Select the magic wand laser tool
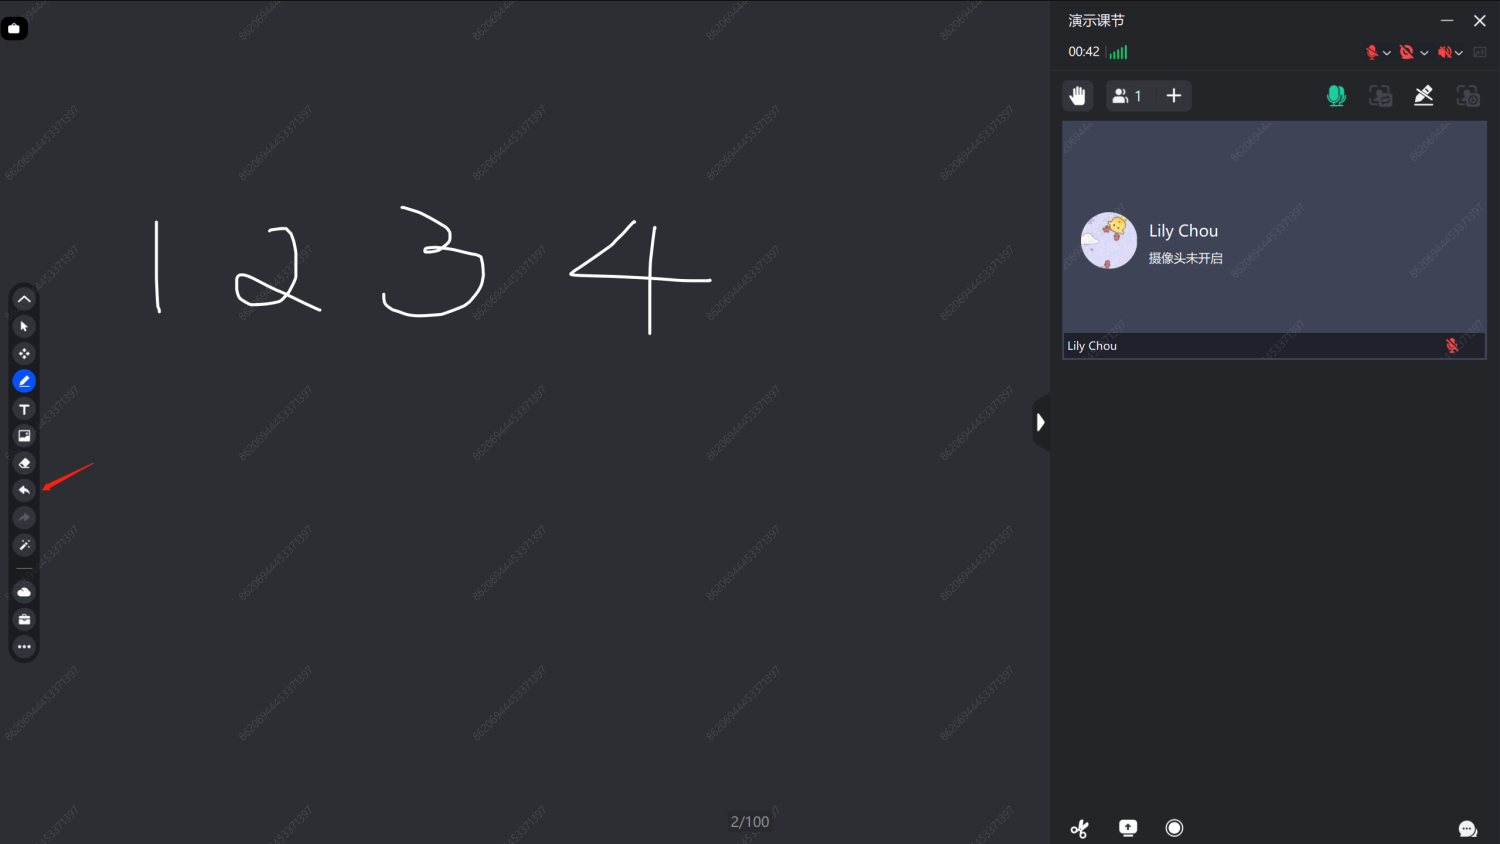The image size is (1500, 844). [x=24, y=545]
